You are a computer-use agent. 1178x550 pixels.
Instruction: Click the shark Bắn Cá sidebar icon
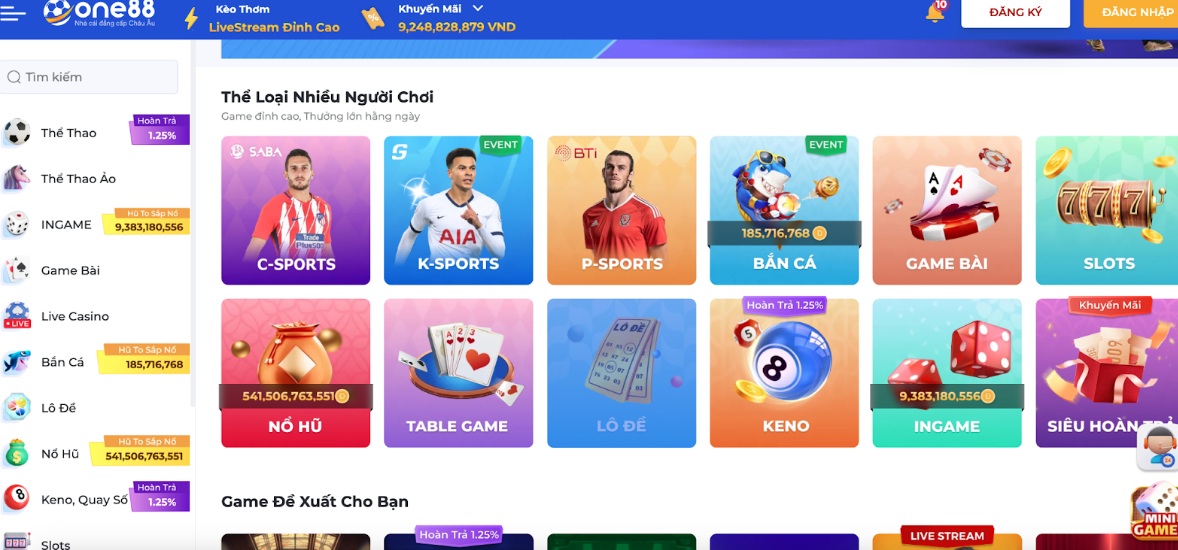(x=17, y=361)
